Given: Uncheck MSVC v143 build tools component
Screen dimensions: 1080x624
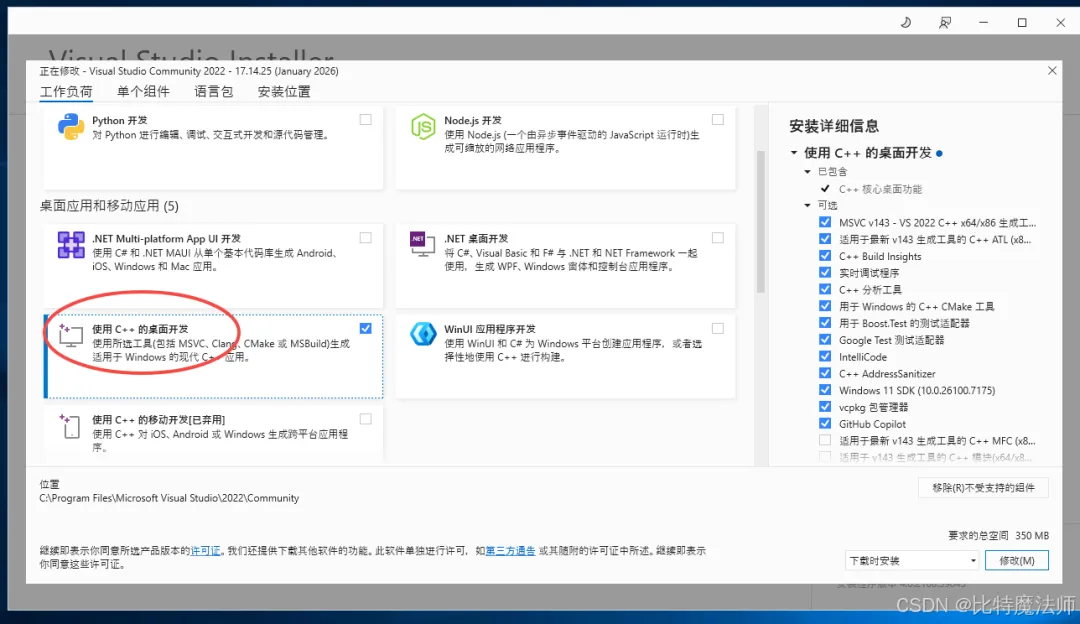Looking at the screenshot, I should click(x=824, y=222).
